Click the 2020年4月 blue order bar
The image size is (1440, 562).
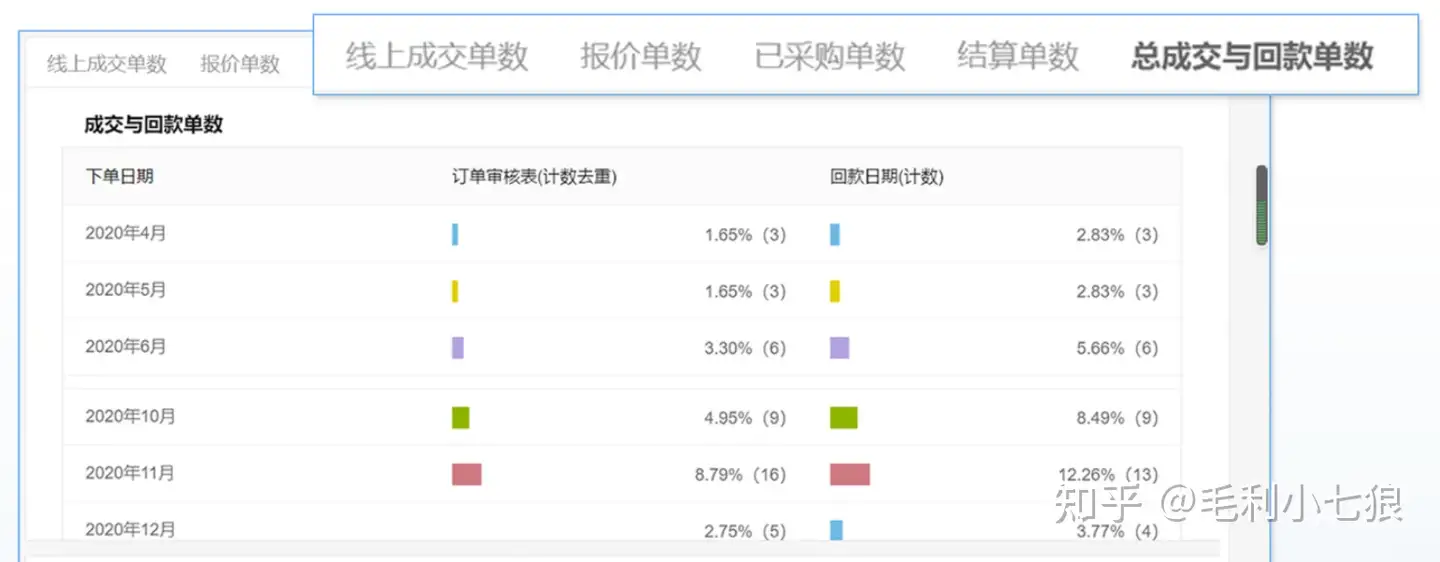455,234
